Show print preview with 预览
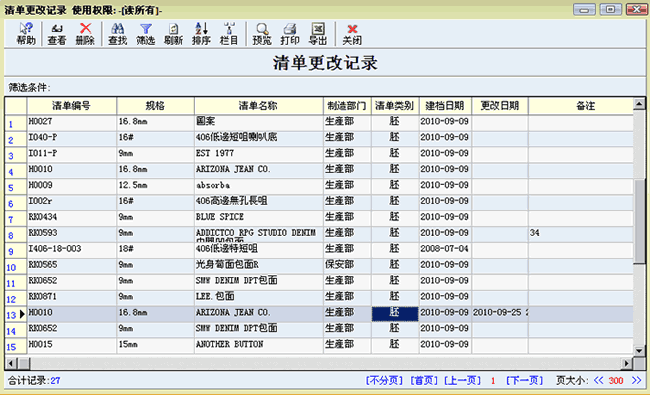The width and height of the screenshot is (650, 395). (262, 34)
